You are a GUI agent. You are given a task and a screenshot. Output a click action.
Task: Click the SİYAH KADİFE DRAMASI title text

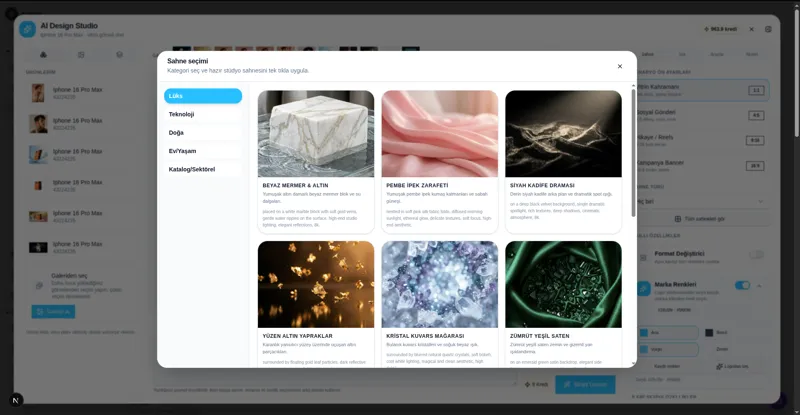pyautogui.click(x=542, y=186)
